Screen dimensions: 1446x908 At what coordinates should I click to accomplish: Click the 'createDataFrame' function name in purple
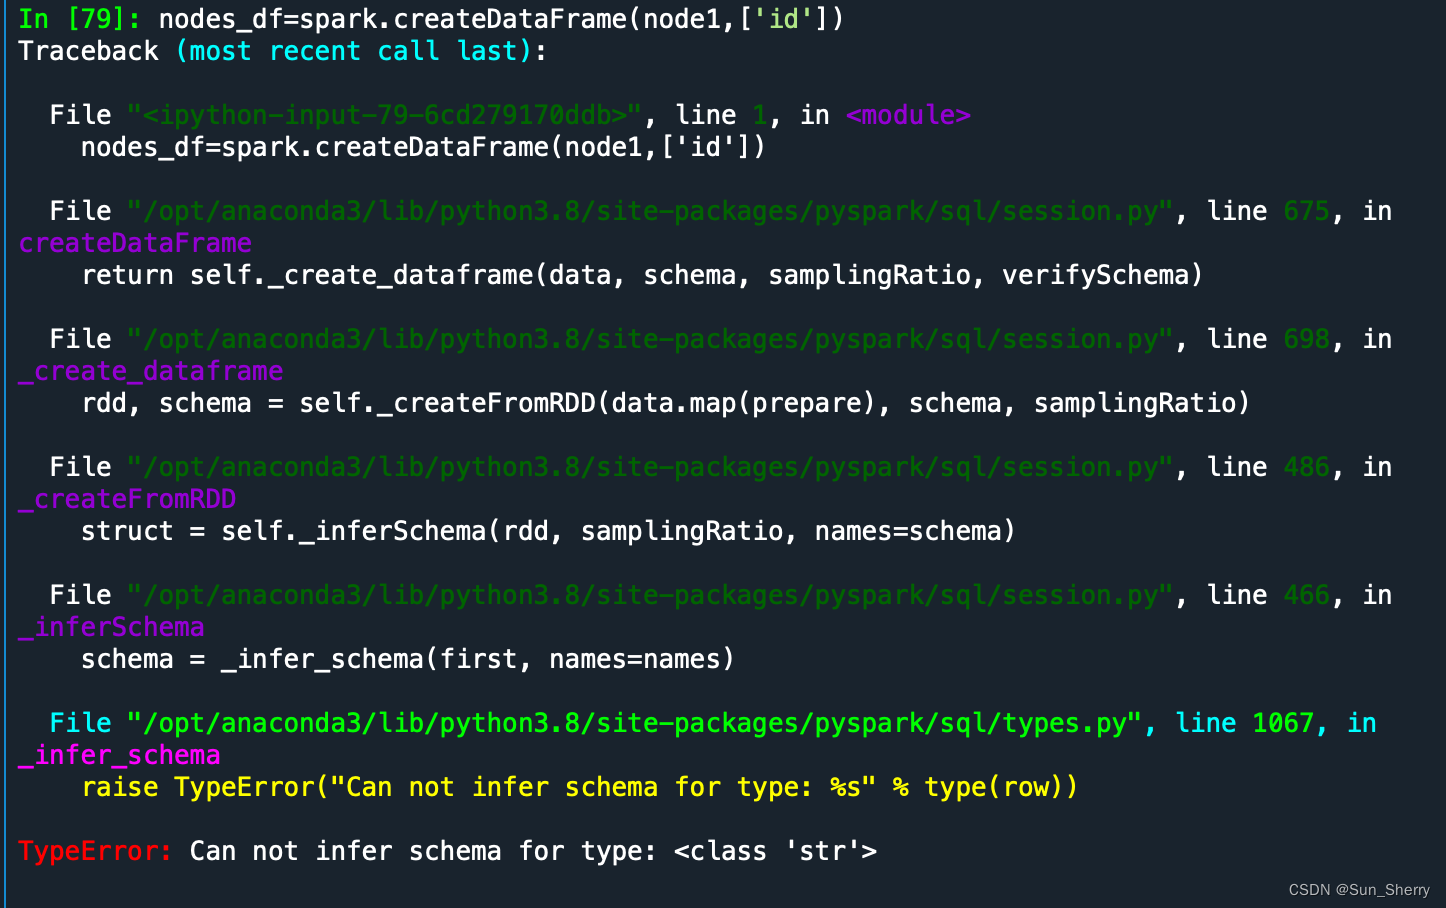tap(135, 243)
